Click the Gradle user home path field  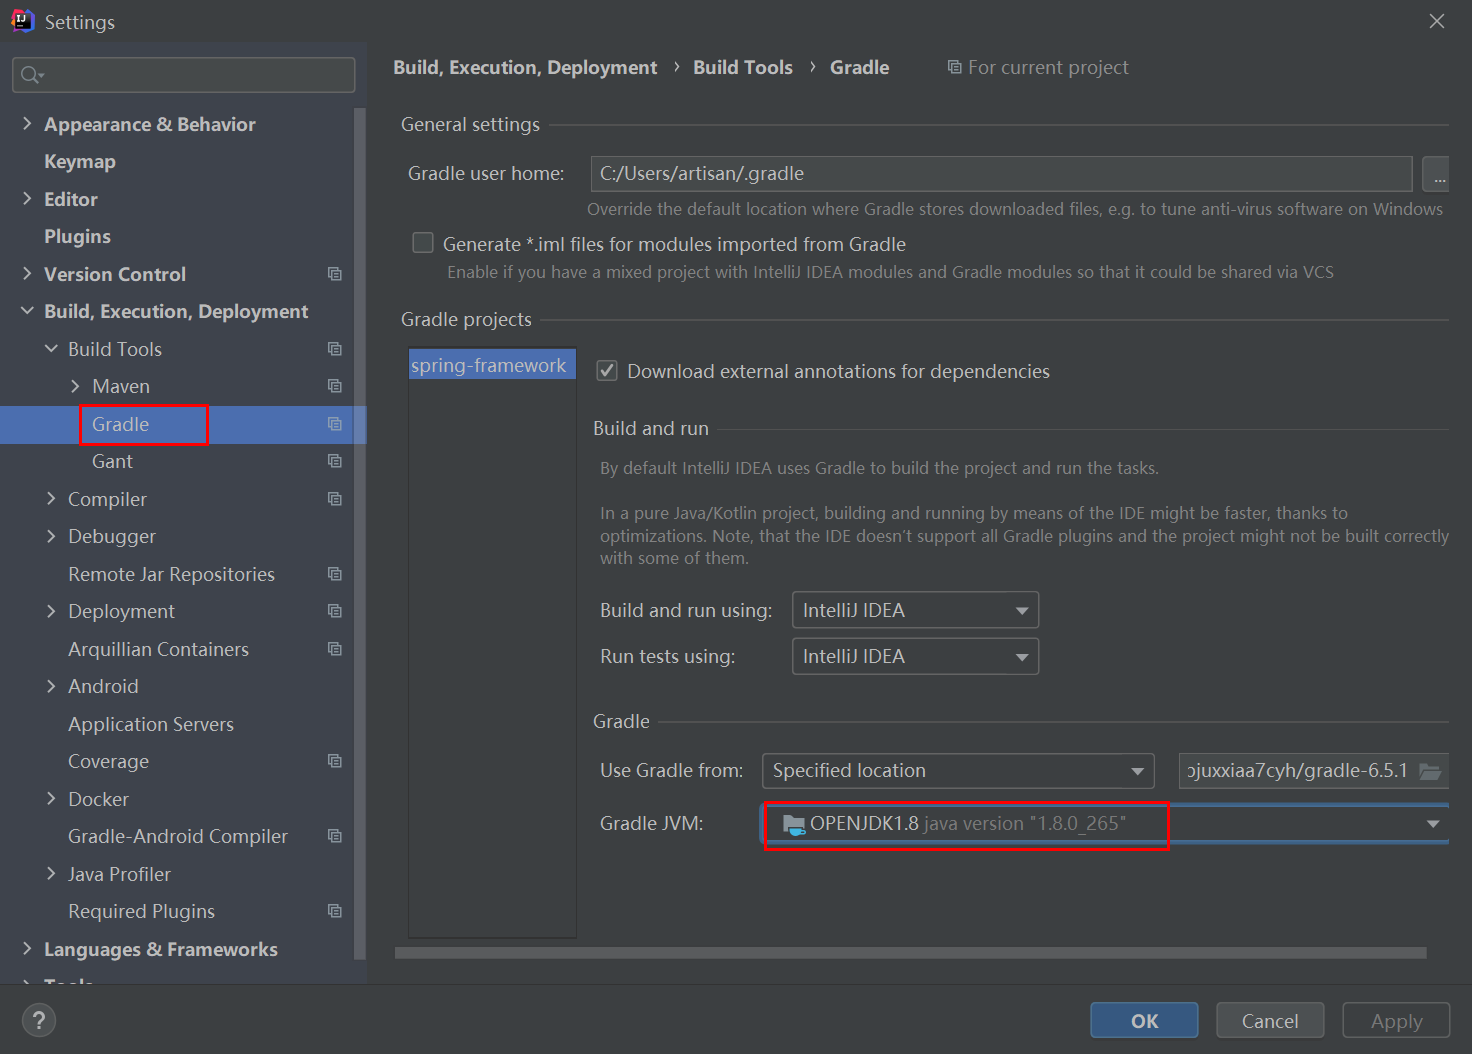[1001, 174]
